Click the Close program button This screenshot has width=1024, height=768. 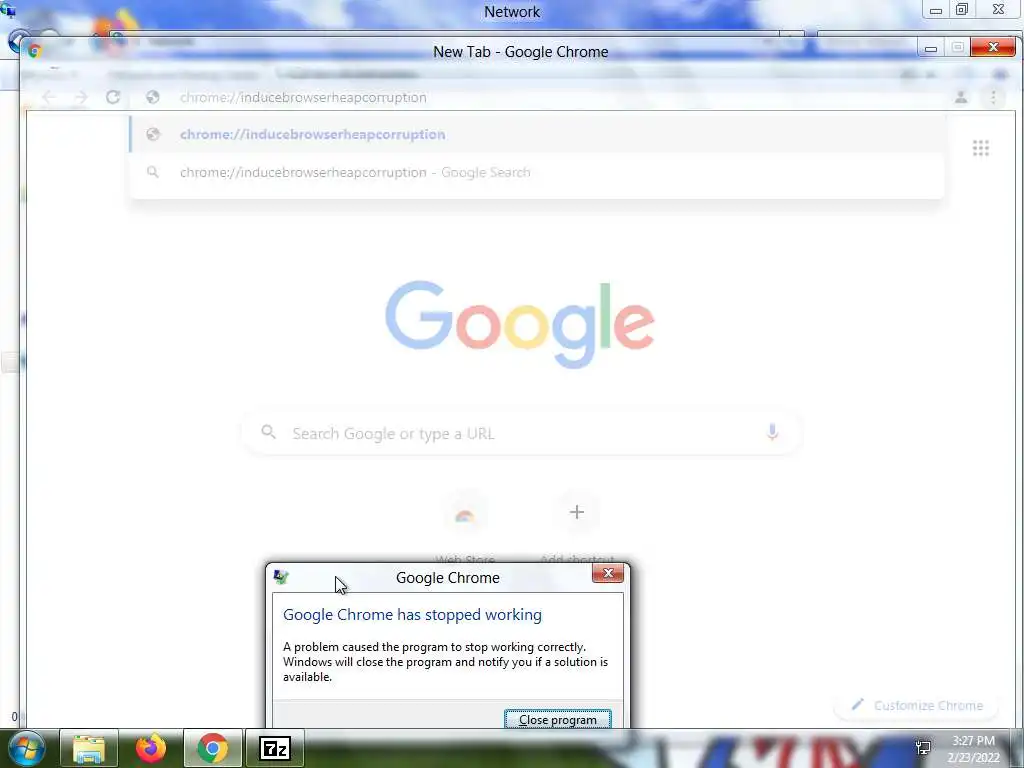558,719
